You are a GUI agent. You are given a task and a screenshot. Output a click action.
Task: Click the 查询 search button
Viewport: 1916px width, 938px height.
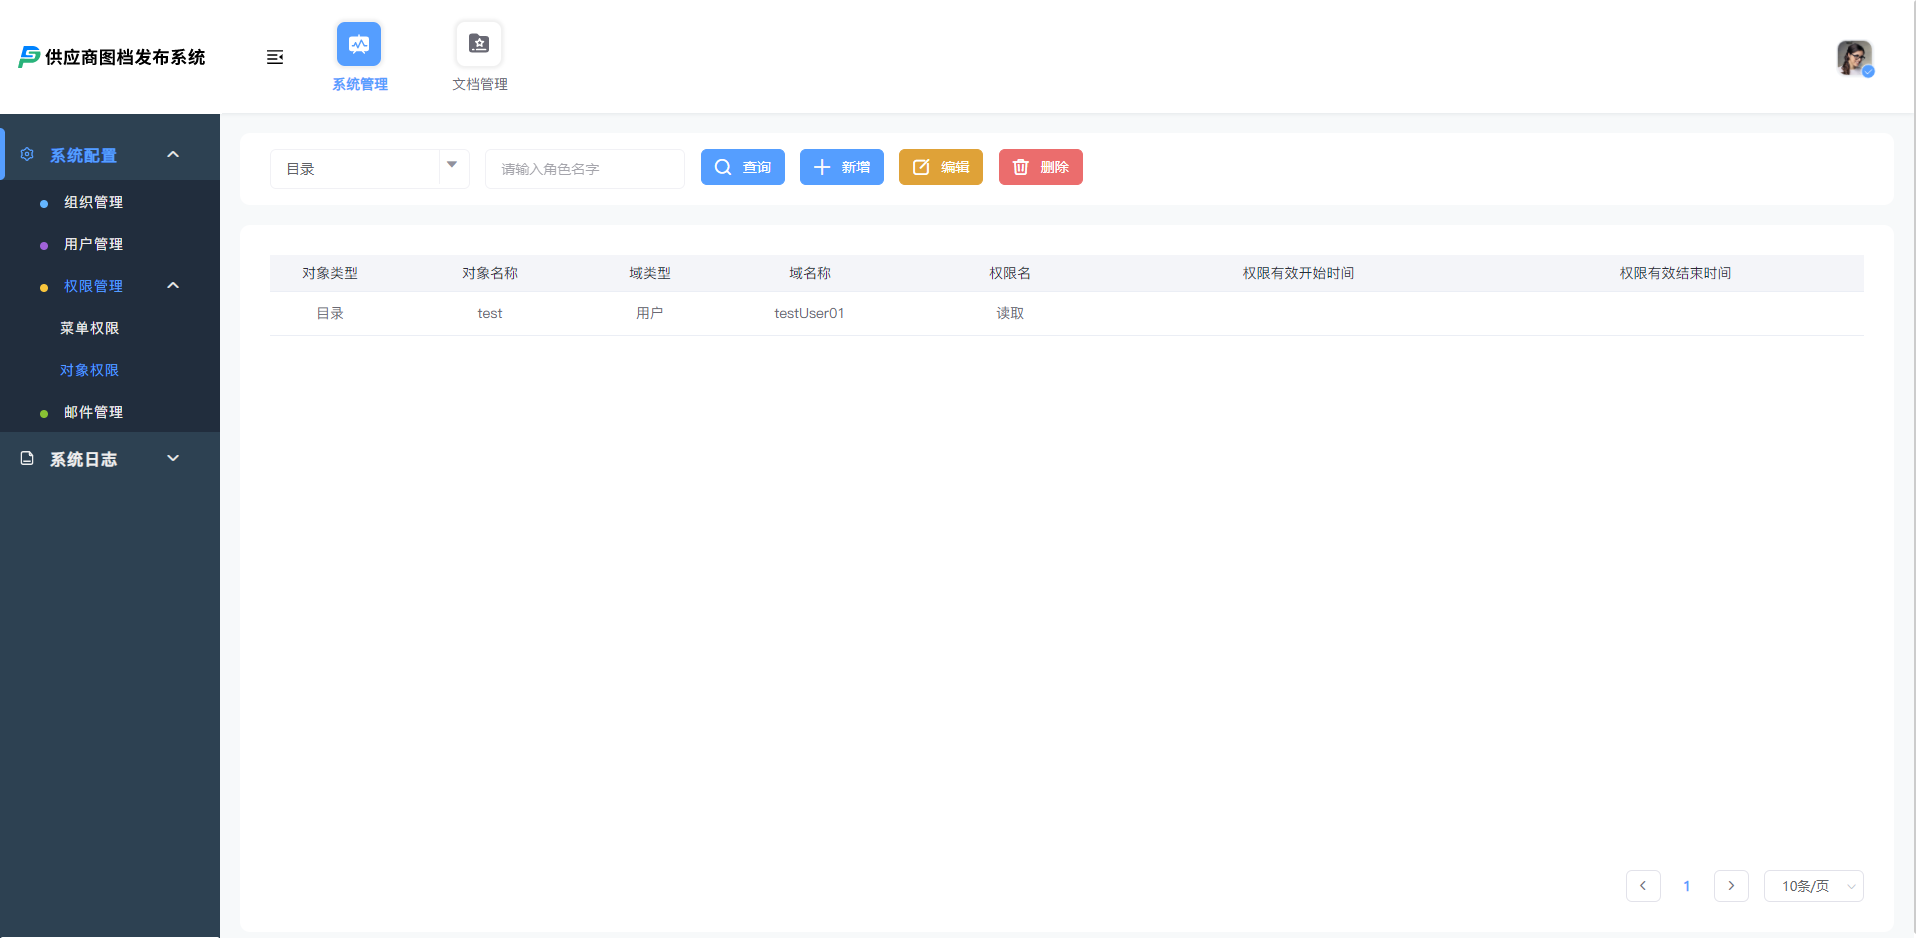coord(742,167)
